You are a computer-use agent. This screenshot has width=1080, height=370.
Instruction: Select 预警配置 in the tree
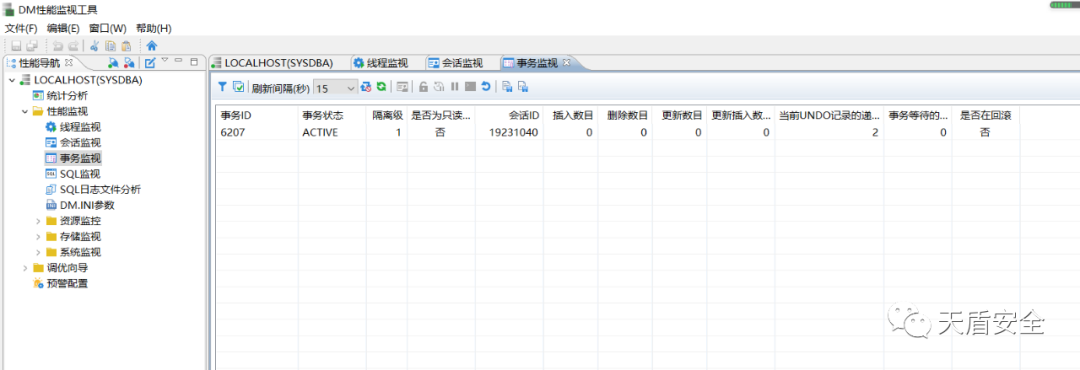tap(67, 283)
